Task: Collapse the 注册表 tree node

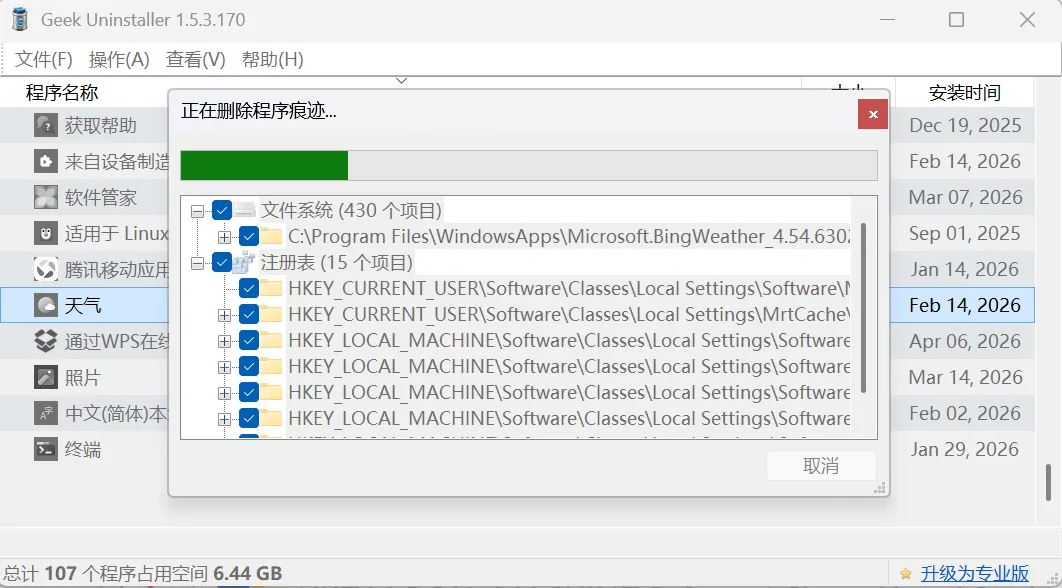Action: pos(197,263)
